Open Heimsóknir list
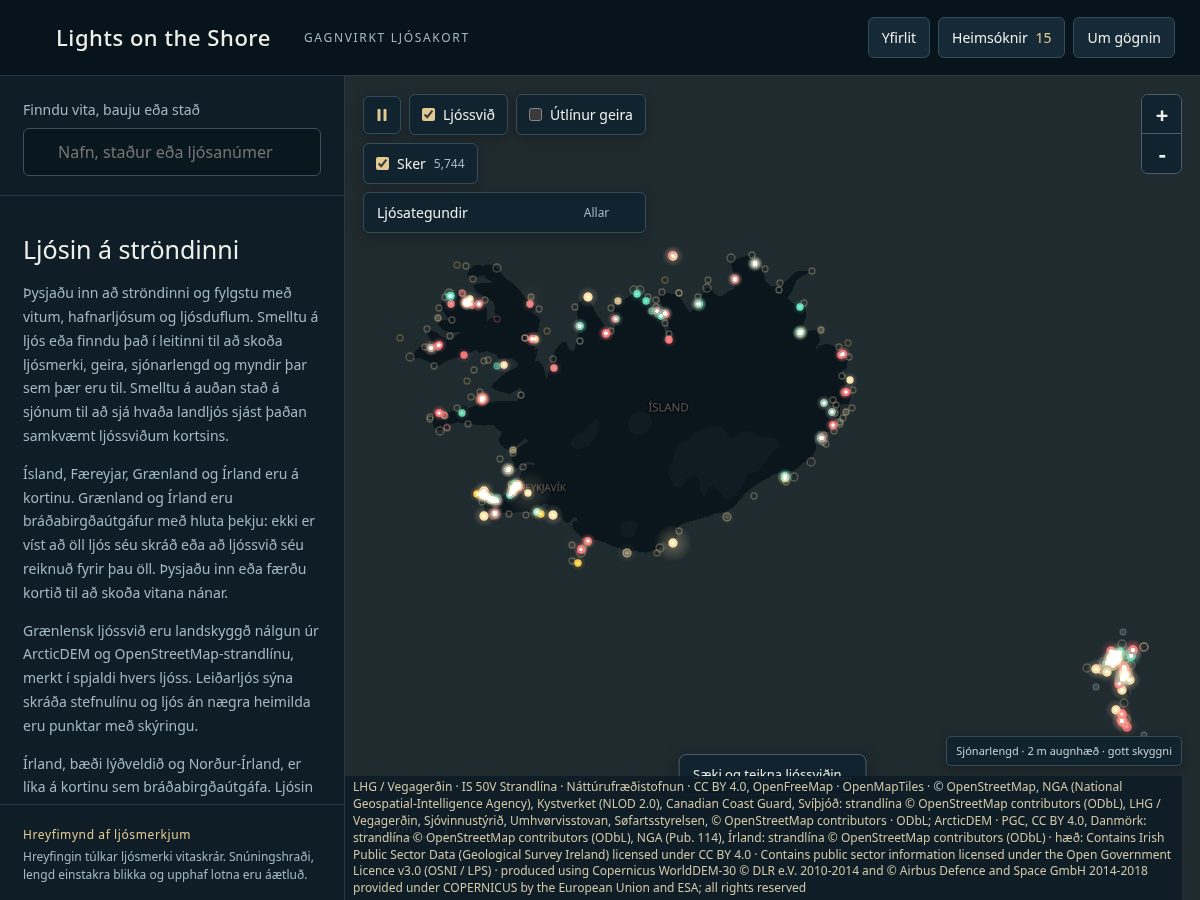Screen dimensions: 1200x900 1001,38
